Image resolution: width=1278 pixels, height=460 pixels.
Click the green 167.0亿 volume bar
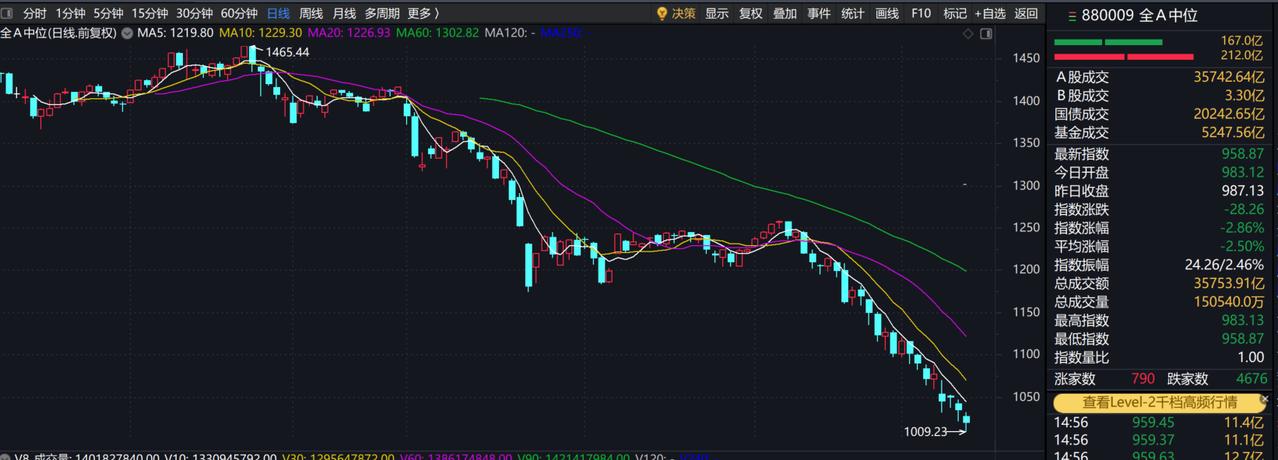pyautogui.click(x=1109, y=42)
